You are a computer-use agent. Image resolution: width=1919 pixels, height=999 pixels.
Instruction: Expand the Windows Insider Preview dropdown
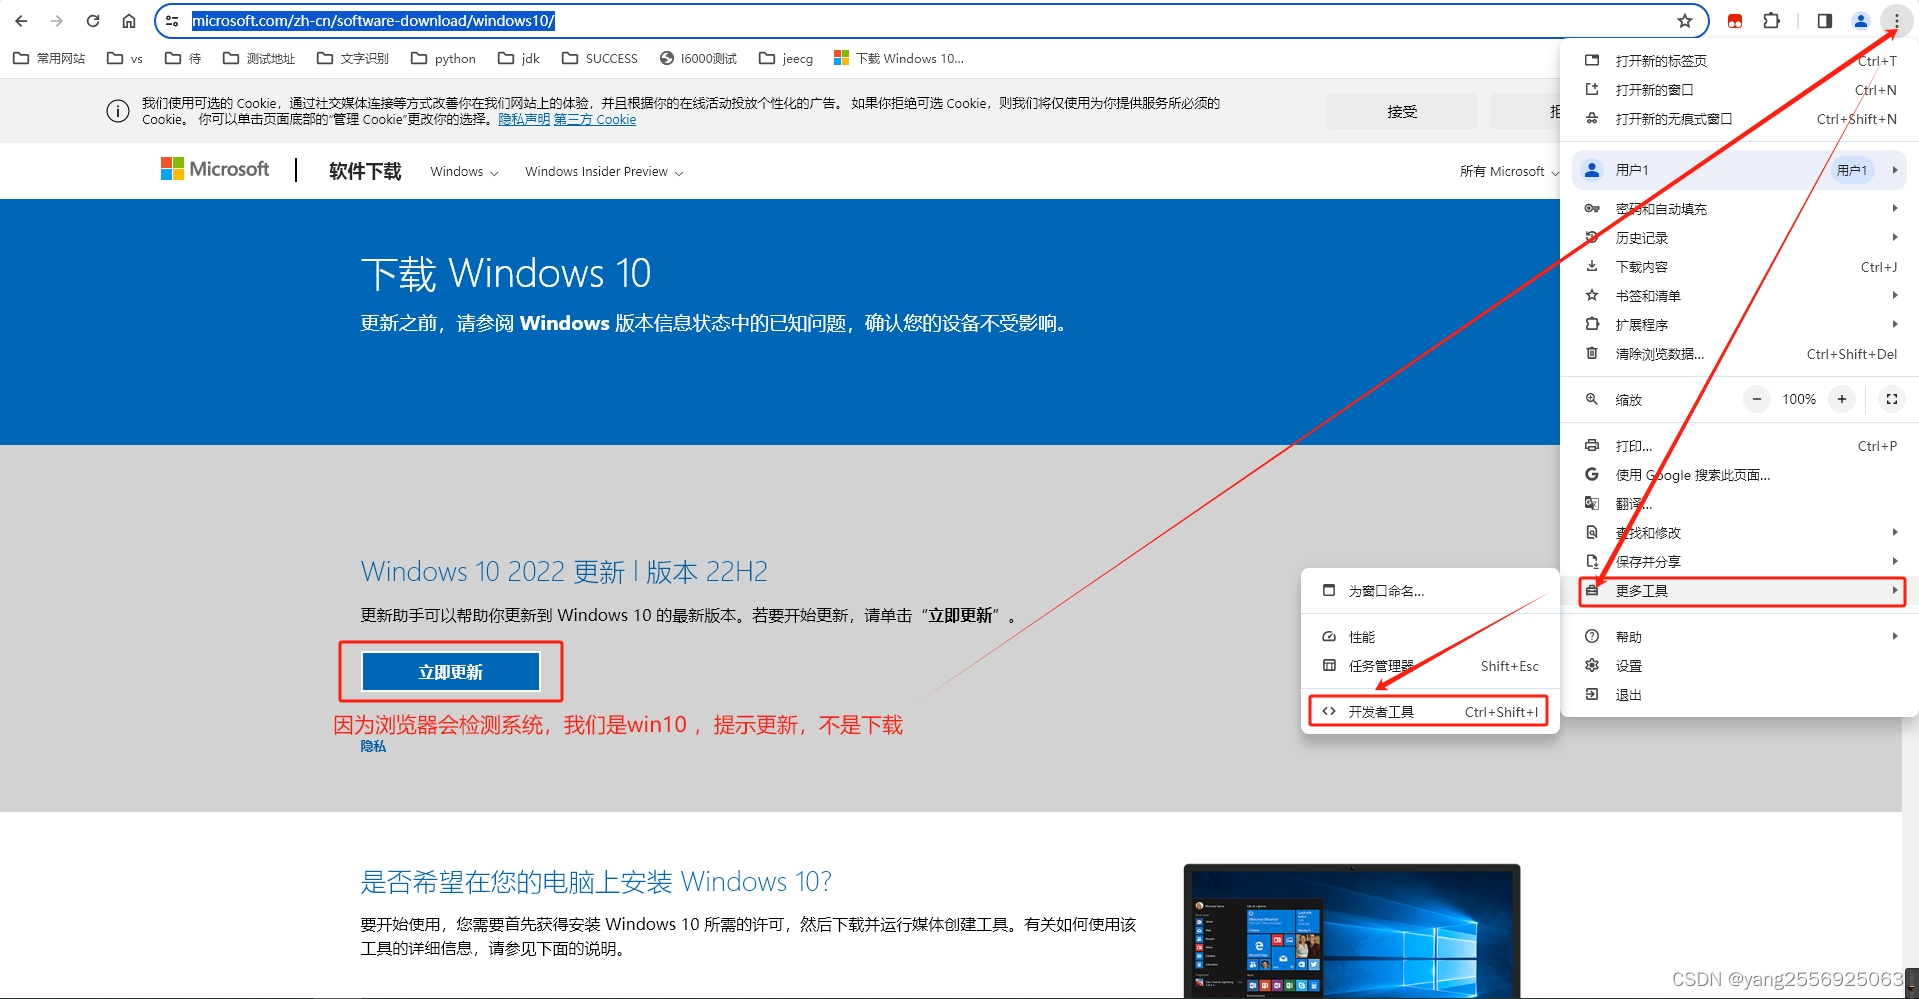[x=602, y=171]
